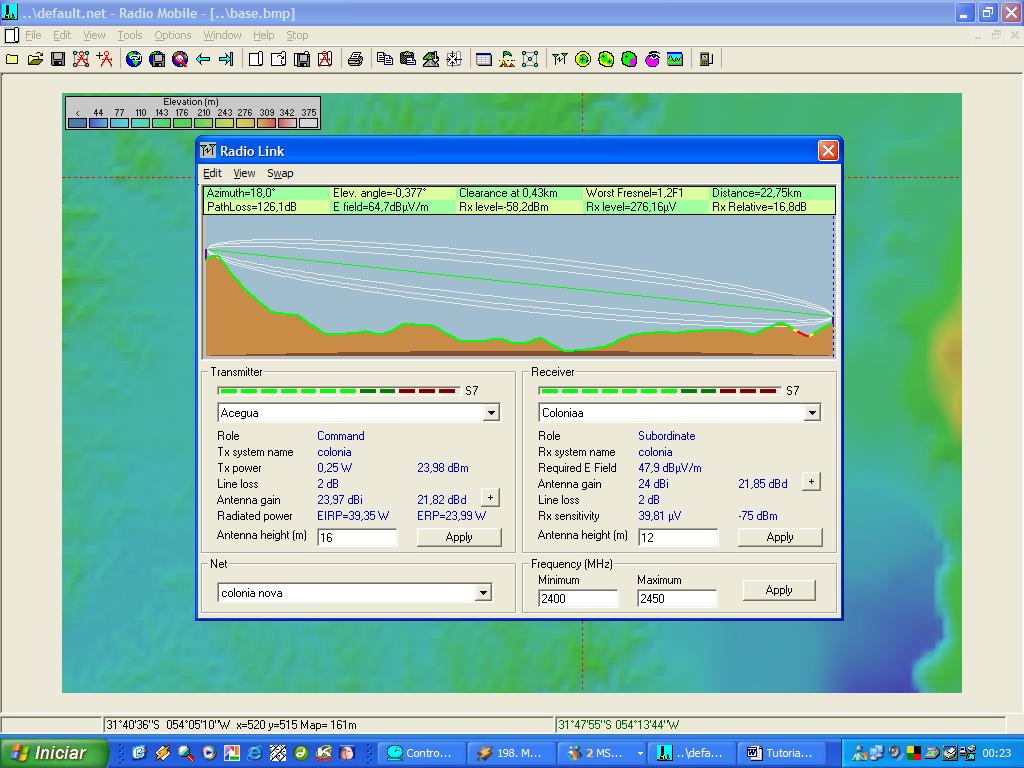Click the elevation profile graph toolbar icon
Screen dimensions: 1024x768
676,60
